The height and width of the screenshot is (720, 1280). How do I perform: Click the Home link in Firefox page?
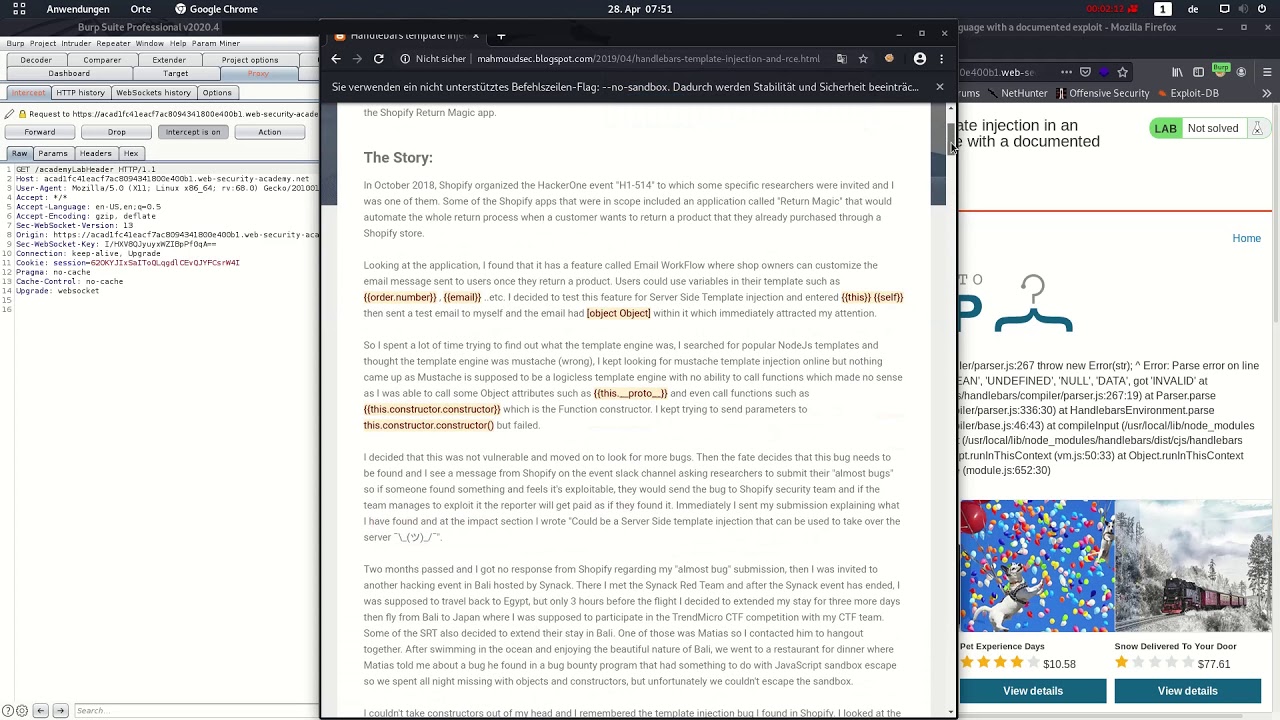pos(1246,238)
